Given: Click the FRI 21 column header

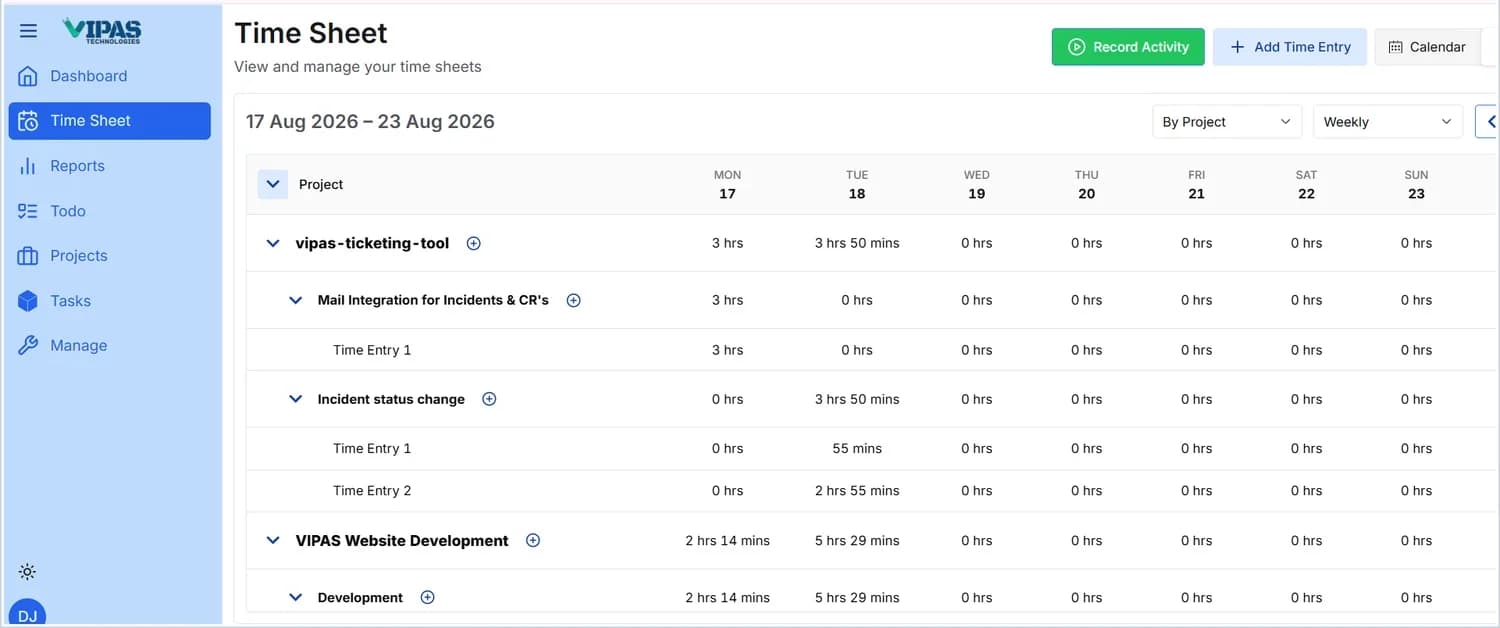Looking at the screenshot, I should coord(1197,184).
